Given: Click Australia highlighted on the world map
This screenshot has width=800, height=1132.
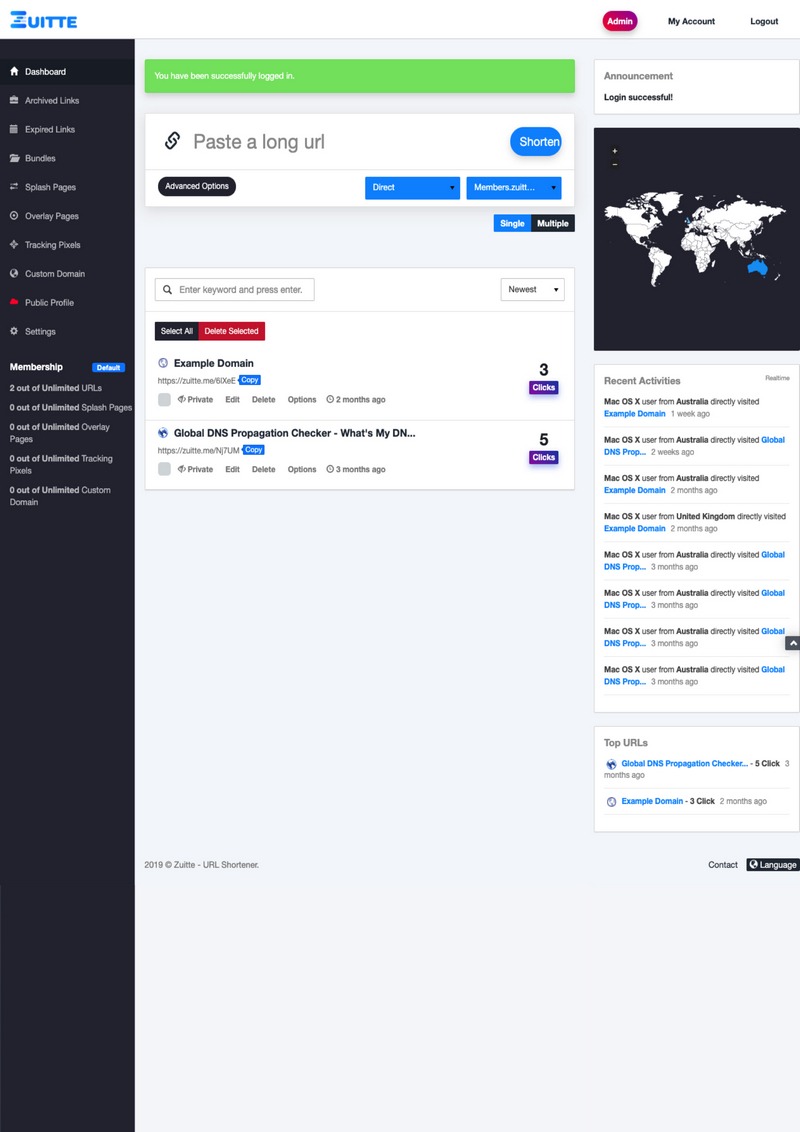Looking at the screenshot, I should (x=757, y=268).
